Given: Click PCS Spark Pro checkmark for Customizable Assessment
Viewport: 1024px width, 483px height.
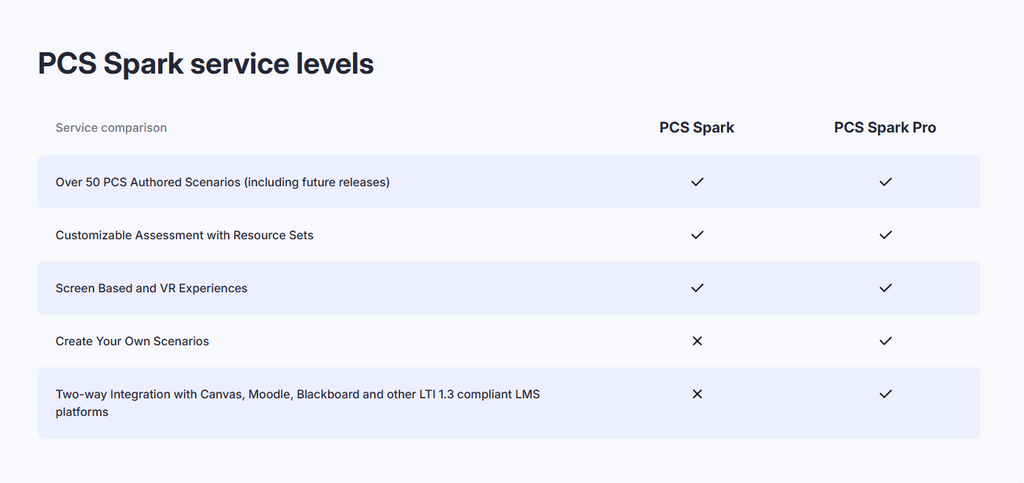Looking at the screenshot, I should (x=885, y=235).
